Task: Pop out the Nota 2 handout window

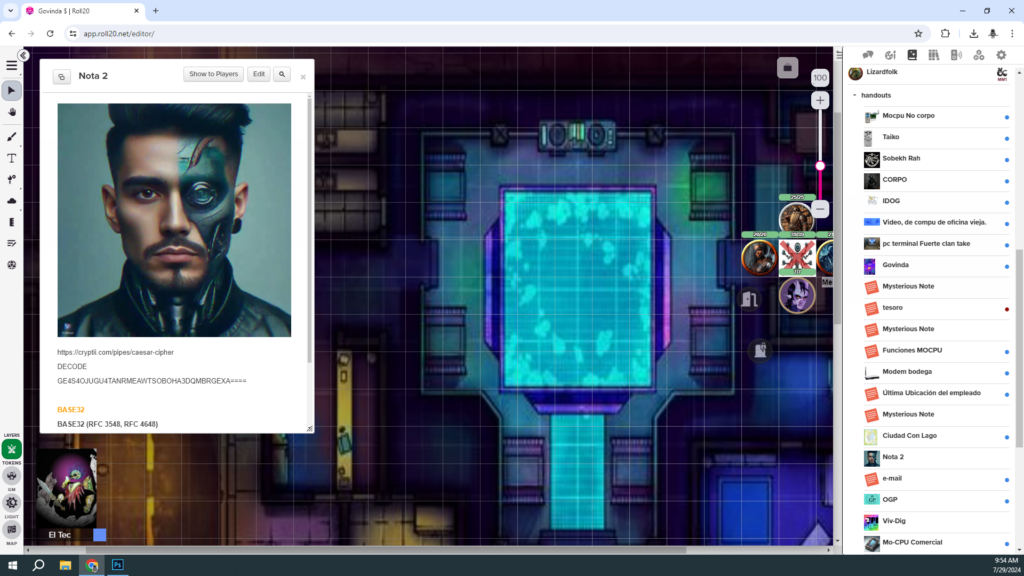Action: click(x=61, y=77)
